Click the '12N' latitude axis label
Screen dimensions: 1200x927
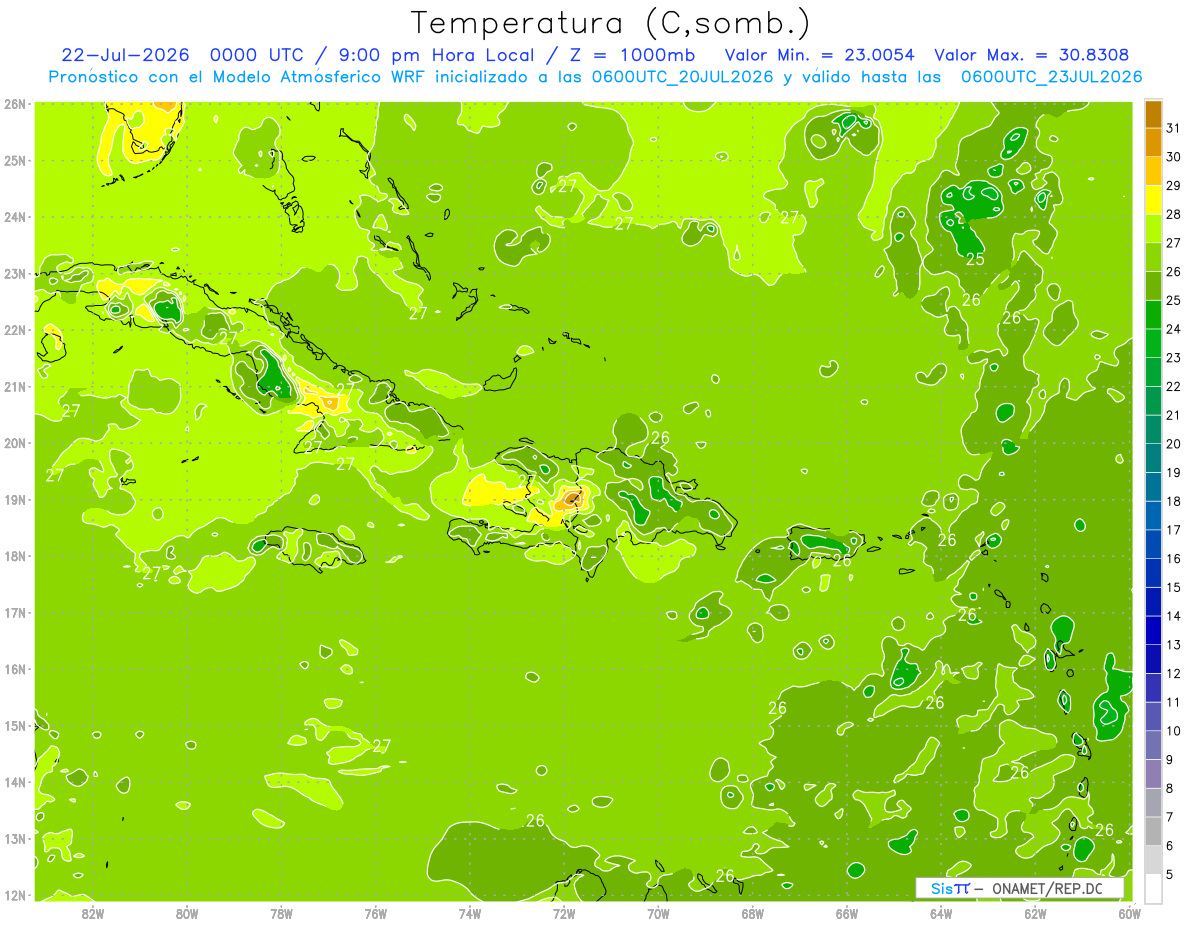pos(14,895)
